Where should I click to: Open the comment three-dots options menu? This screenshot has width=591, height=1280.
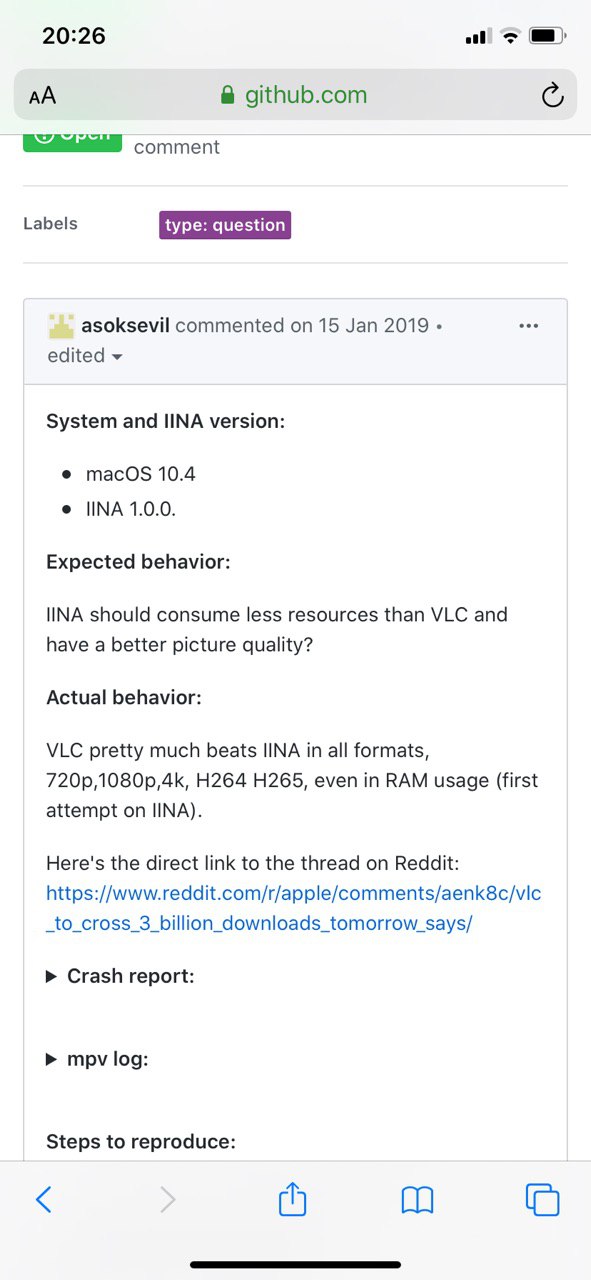tap(529, 326)
